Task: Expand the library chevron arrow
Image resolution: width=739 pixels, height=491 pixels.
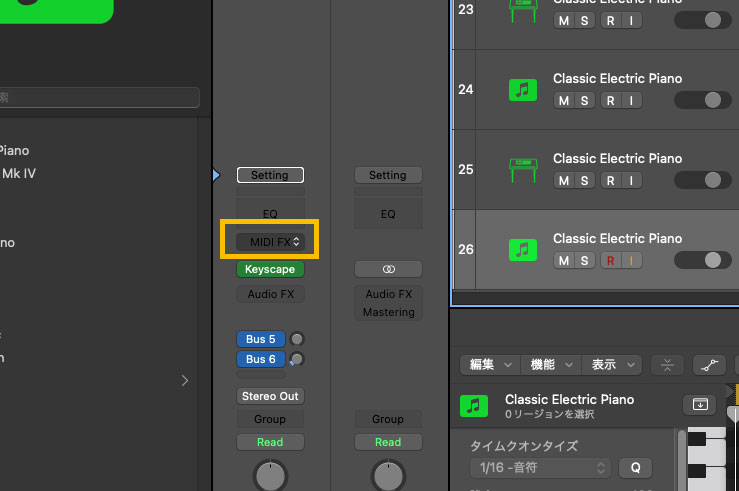Action: pyautogui.click(x=185, y=380)
